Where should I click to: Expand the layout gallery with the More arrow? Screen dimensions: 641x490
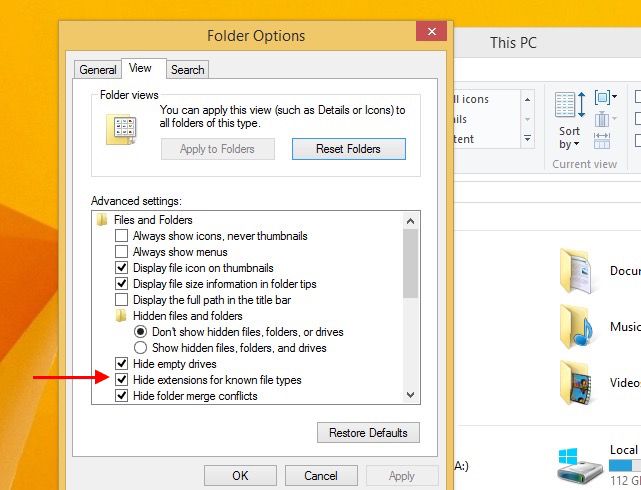pos(528,139)
